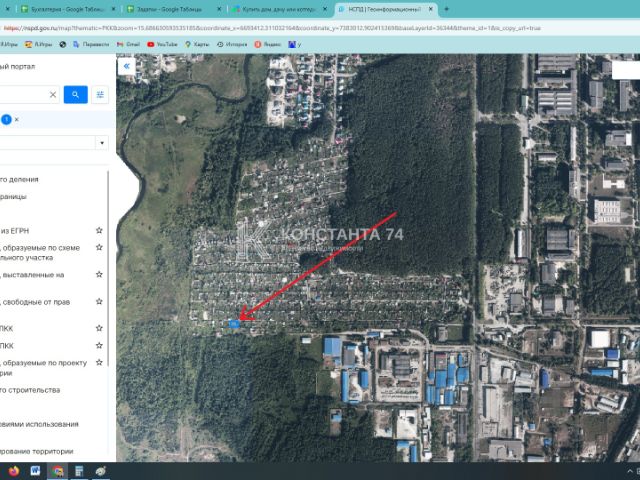Viewport: 640px width, 480px height.
Task: Star the 'образуемые по проекту' layer
Action: click(99, 362)
